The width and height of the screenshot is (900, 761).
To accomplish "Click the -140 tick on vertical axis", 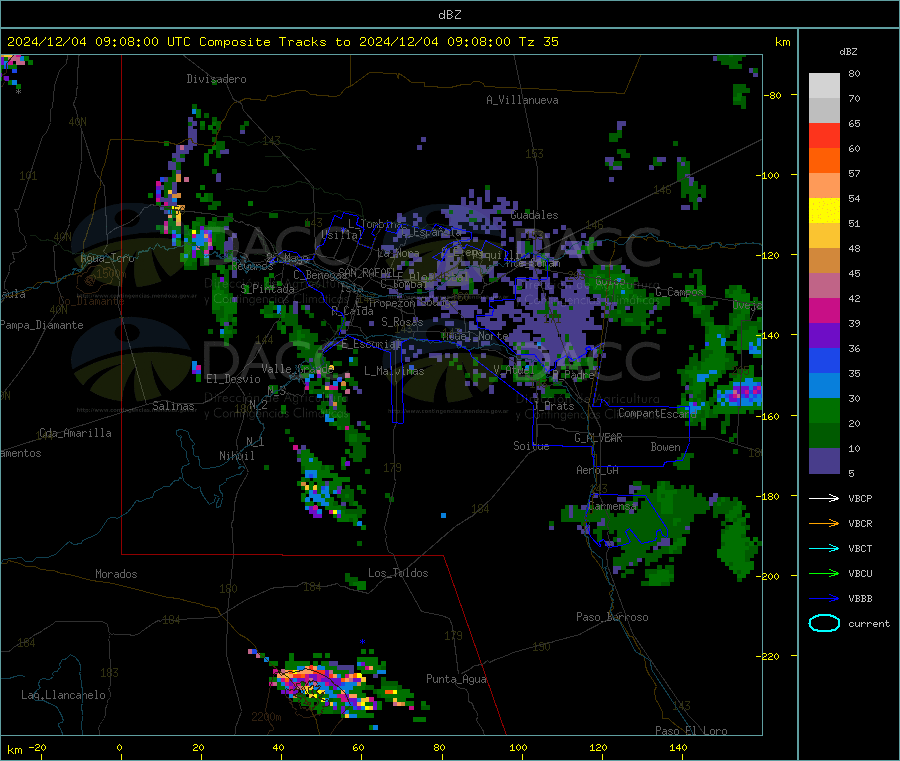I will click(x=770, y=335).
